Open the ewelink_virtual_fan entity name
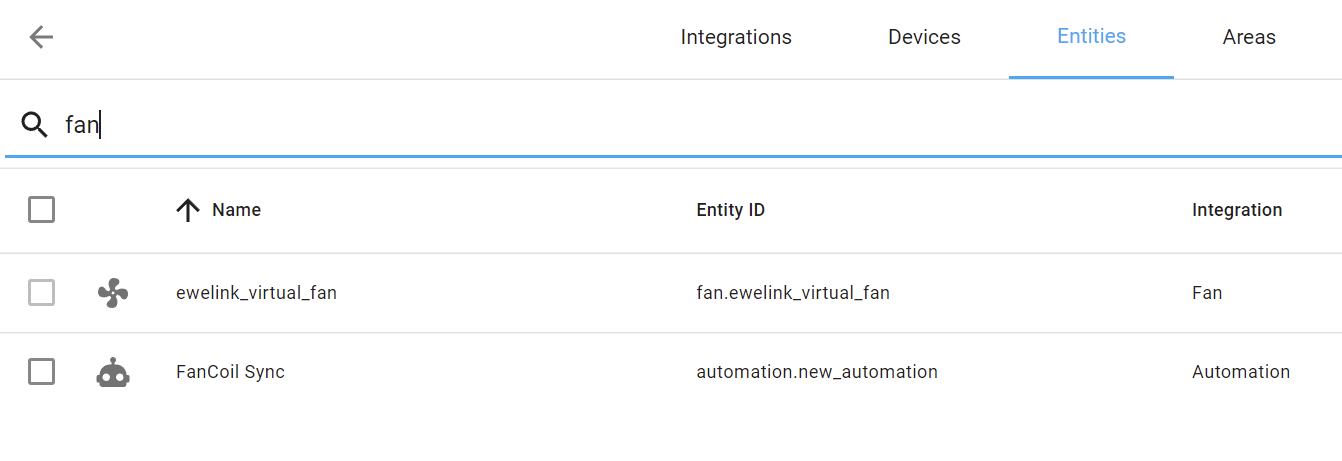 pyautogui.click(x=256, y=293)
